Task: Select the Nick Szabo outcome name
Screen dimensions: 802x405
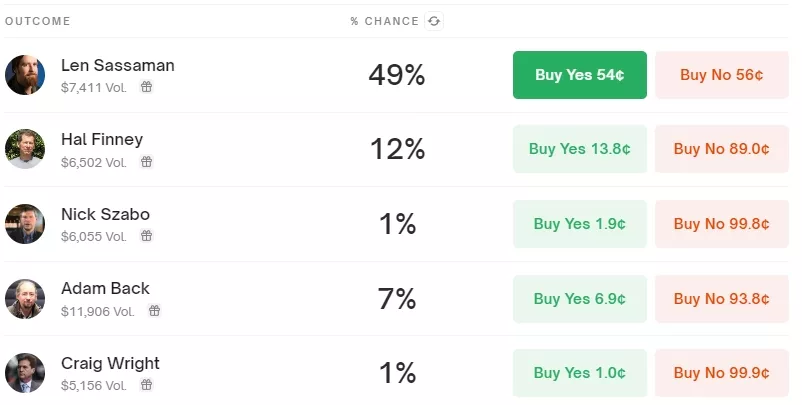Action: [105, 214]
